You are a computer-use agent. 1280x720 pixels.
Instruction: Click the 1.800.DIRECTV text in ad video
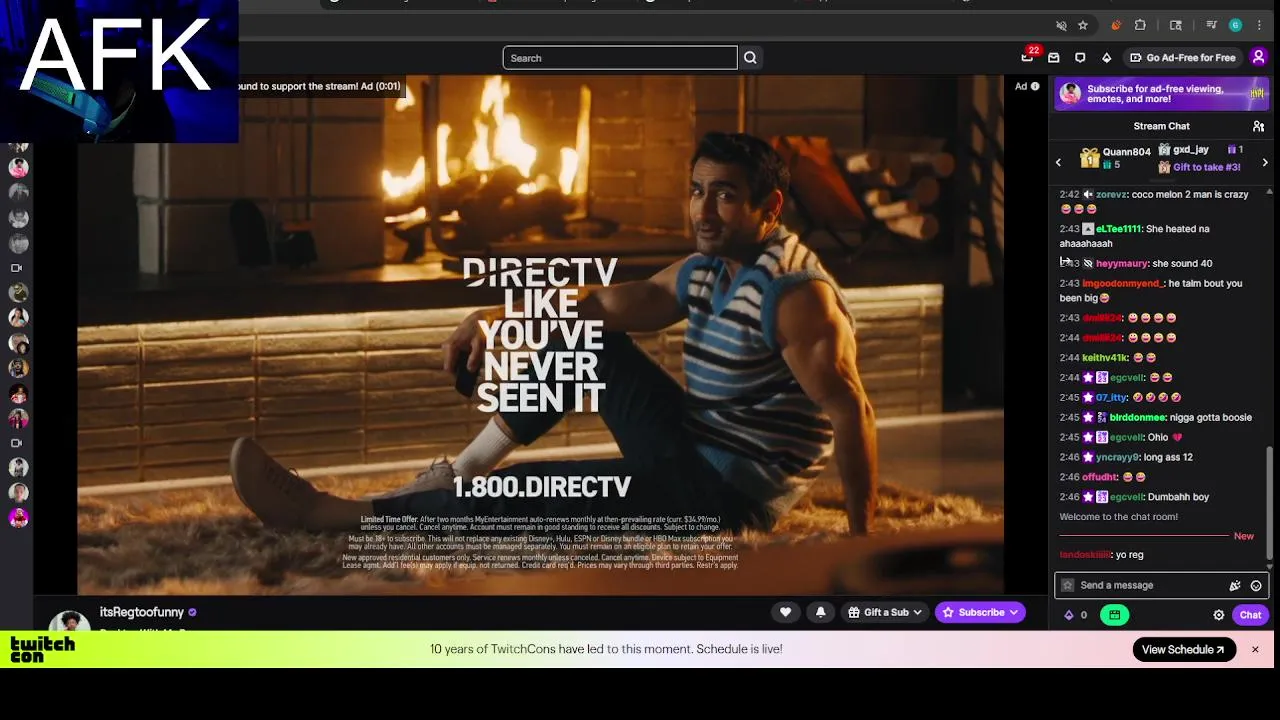541,487
